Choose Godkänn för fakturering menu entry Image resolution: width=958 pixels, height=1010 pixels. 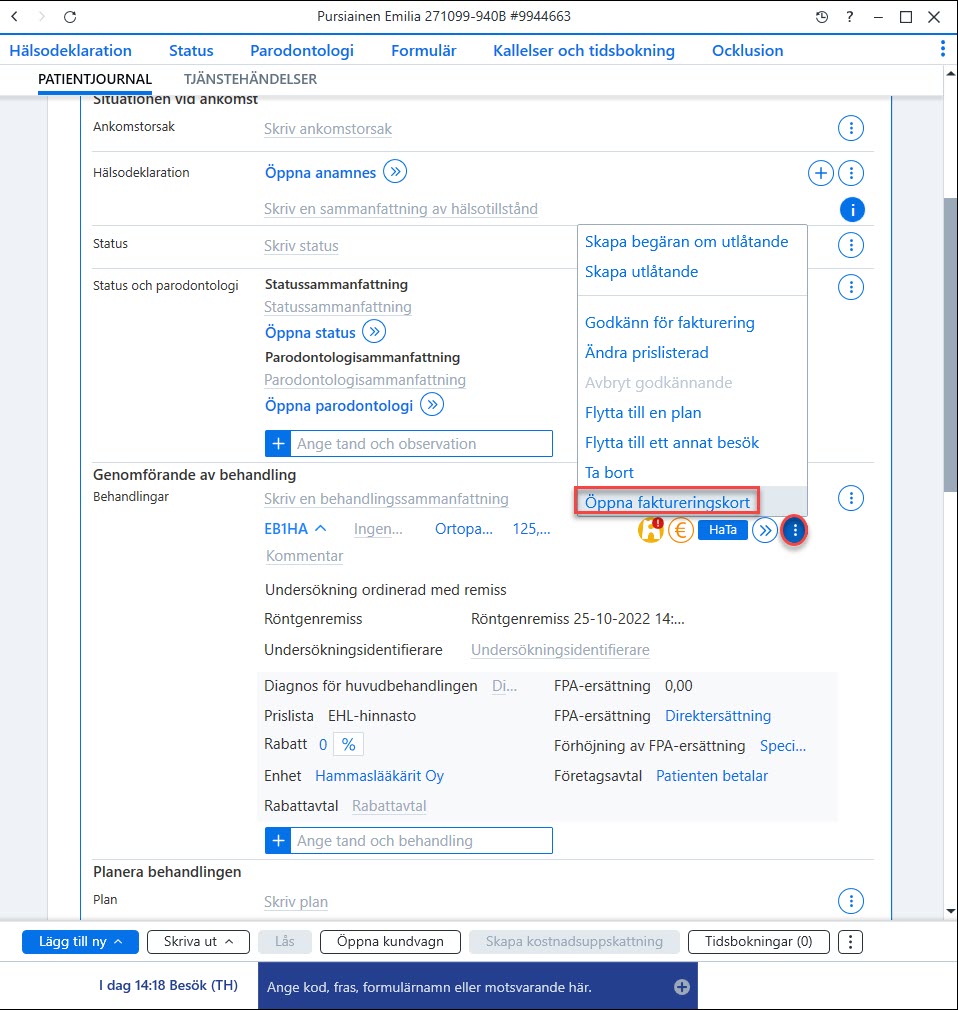click(669, 323)
